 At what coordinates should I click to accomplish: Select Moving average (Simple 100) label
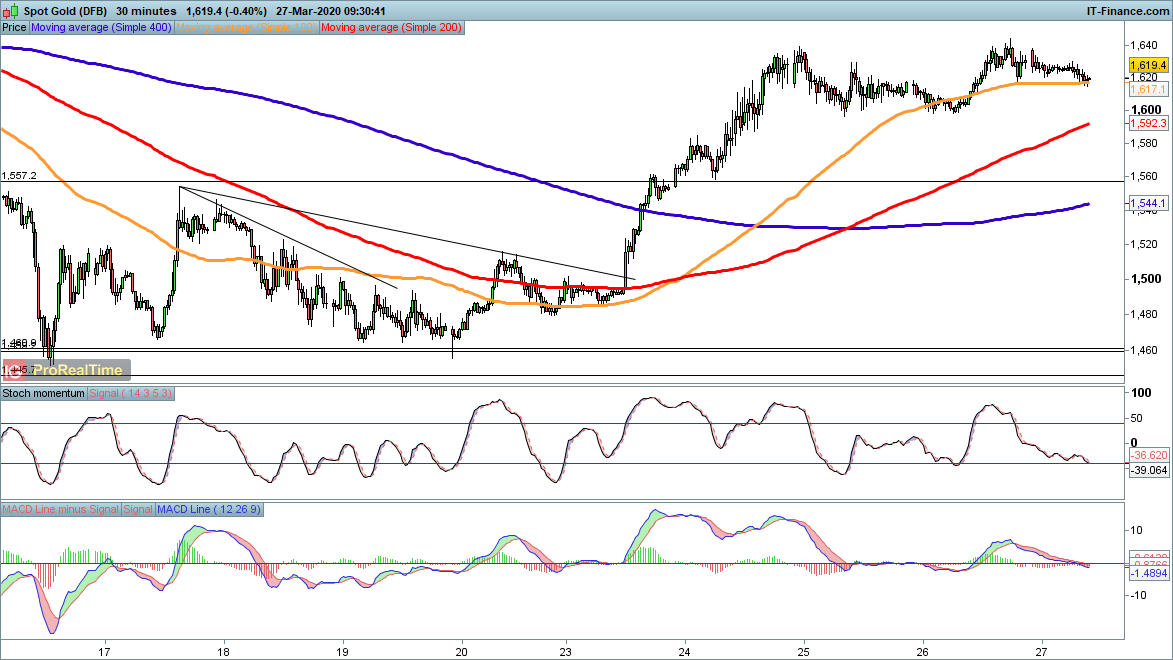[246, 27]
